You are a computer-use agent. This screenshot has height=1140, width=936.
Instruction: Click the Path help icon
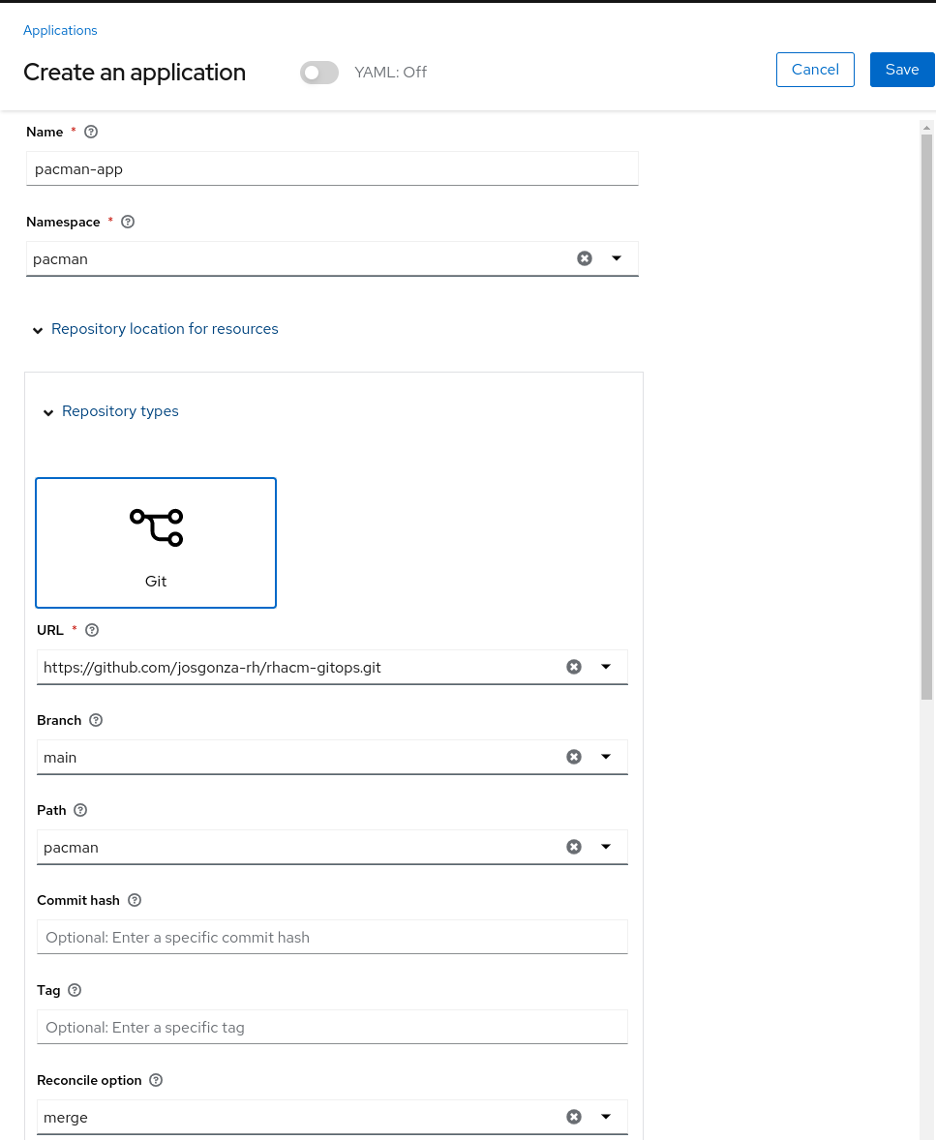click(81, 810)
